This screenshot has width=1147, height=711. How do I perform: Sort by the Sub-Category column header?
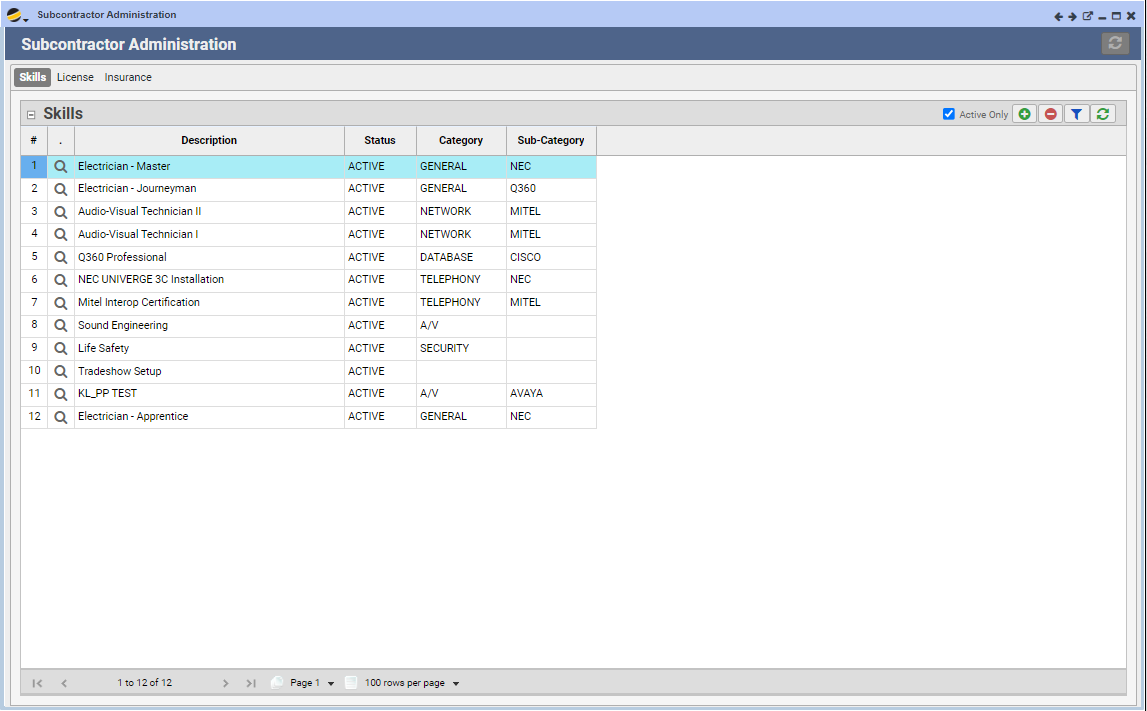(x=551, y=140)
